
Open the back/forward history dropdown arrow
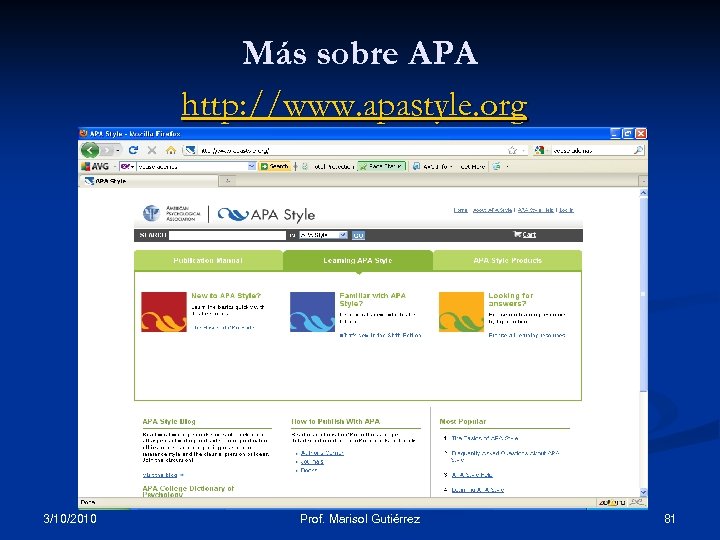[x=118, y=150]
